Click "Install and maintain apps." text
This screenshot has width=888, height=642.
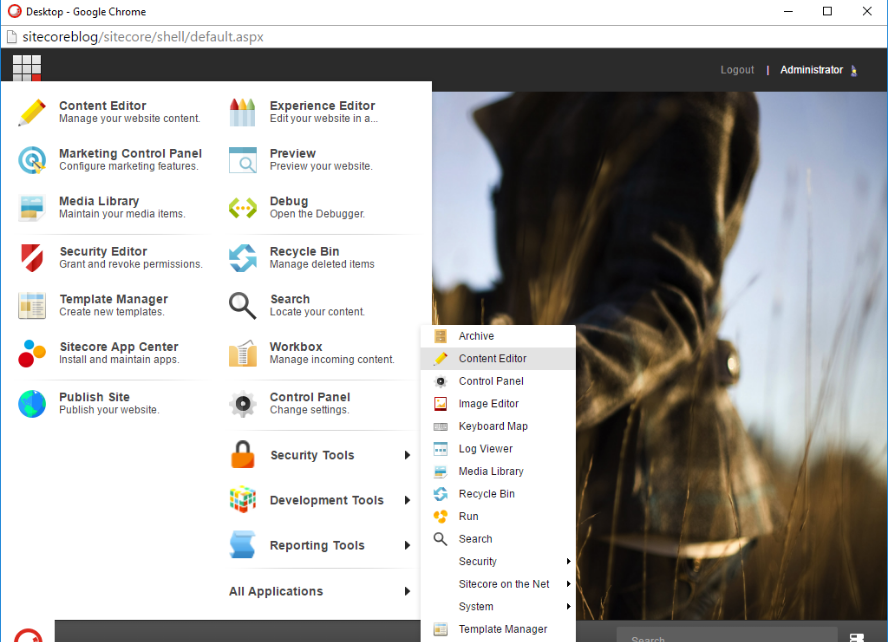(119, 359)
